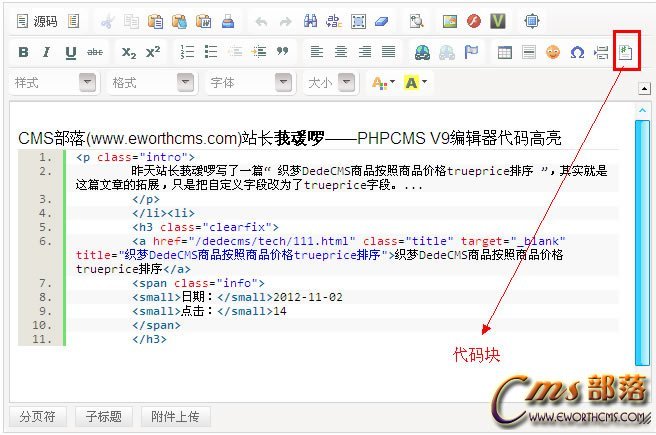Insert special character with the omega icon

[577, 52]
